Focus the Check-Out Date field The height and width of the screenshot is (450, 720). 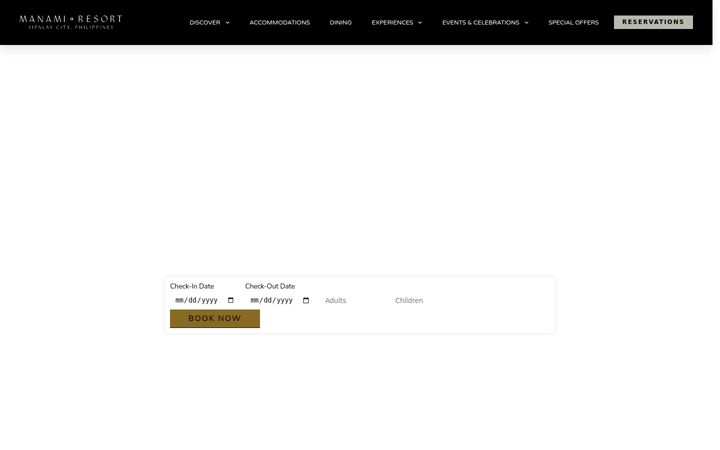[280, 300]
